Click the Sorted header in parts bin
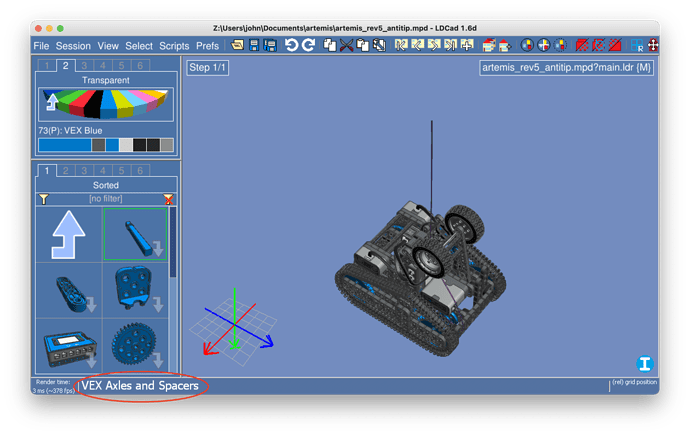This screenshot has height=435, width=690. coord(106,185)
